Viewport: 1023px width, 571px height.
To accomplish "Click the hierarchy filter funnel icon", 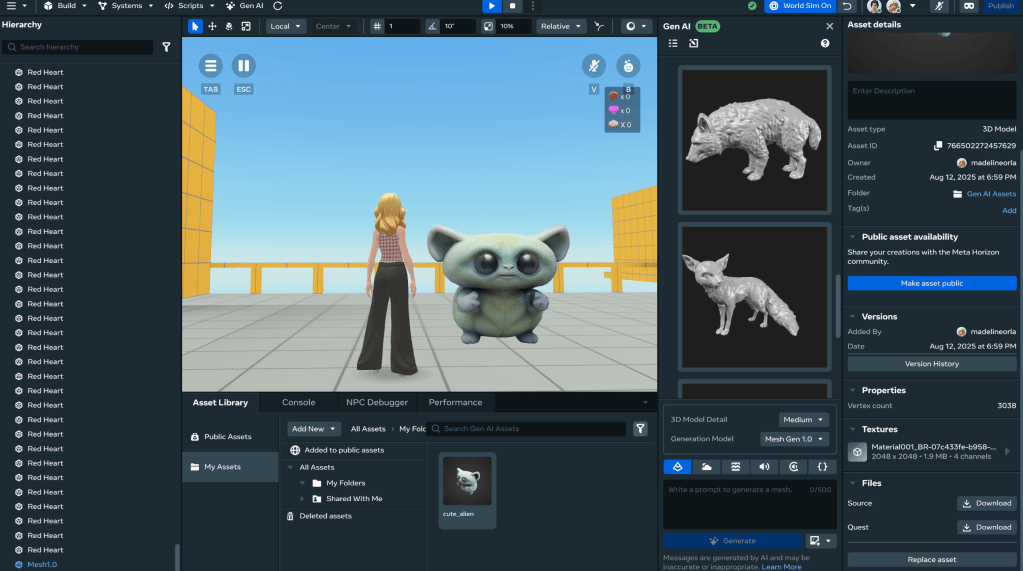I will click(x=166, y=47).
